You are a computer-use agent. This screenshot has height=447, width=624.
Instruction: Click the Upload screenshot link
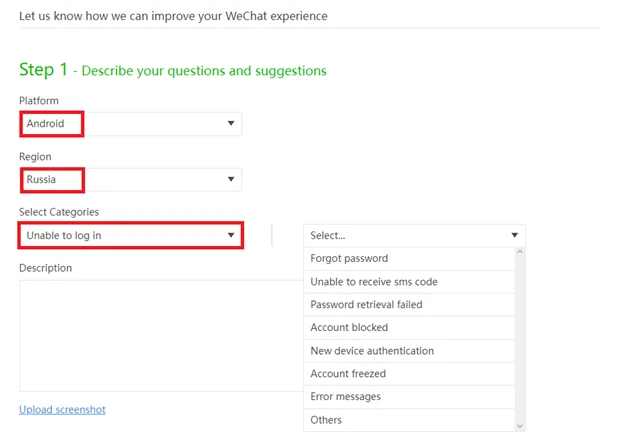(x=62, y=410)
